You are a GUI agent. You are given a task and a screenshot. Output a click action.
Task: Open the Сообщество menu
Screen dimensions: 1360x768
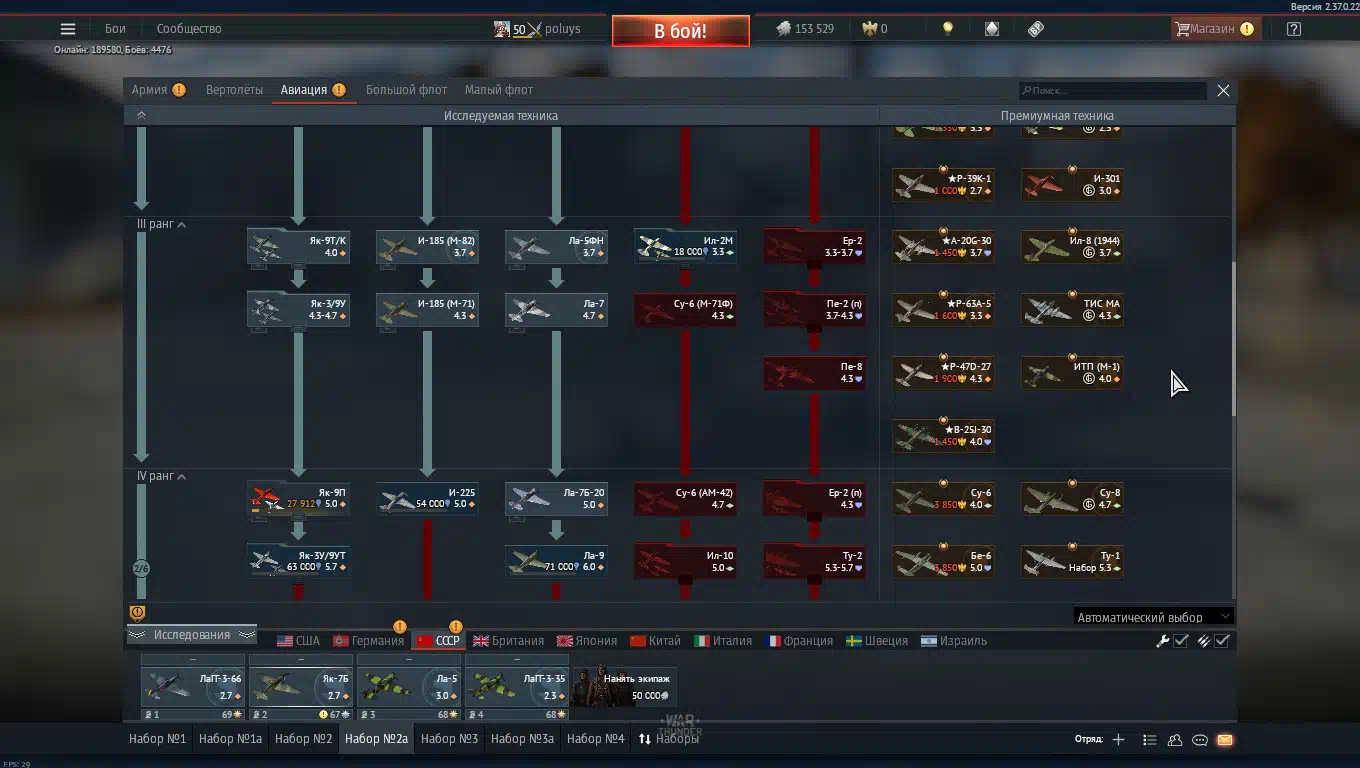(189, 29)
